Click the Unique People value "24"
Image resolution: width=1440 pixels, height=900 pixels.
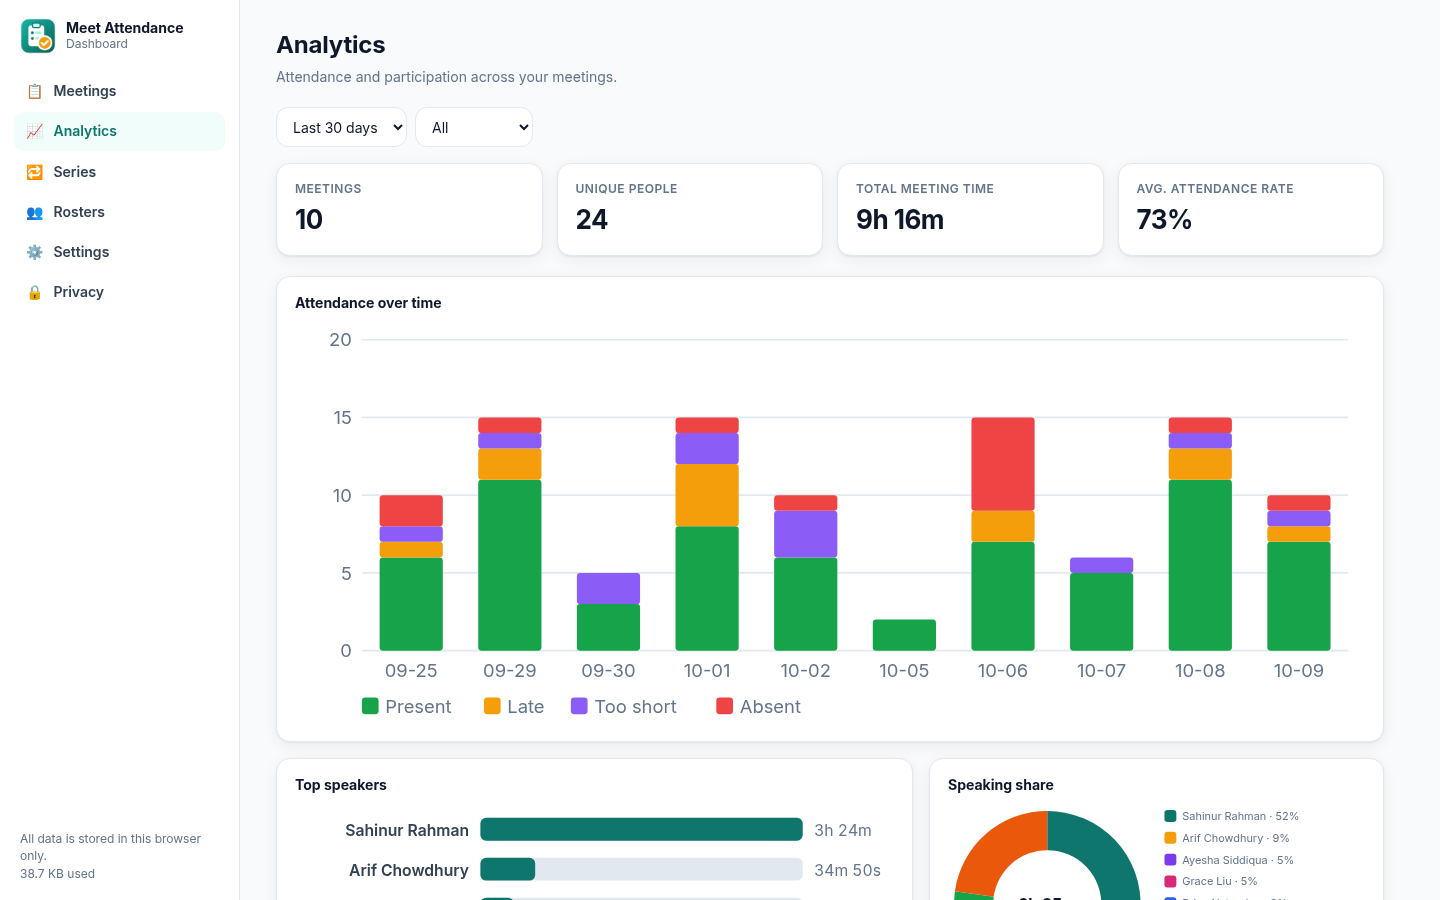[x=592, y=220]
